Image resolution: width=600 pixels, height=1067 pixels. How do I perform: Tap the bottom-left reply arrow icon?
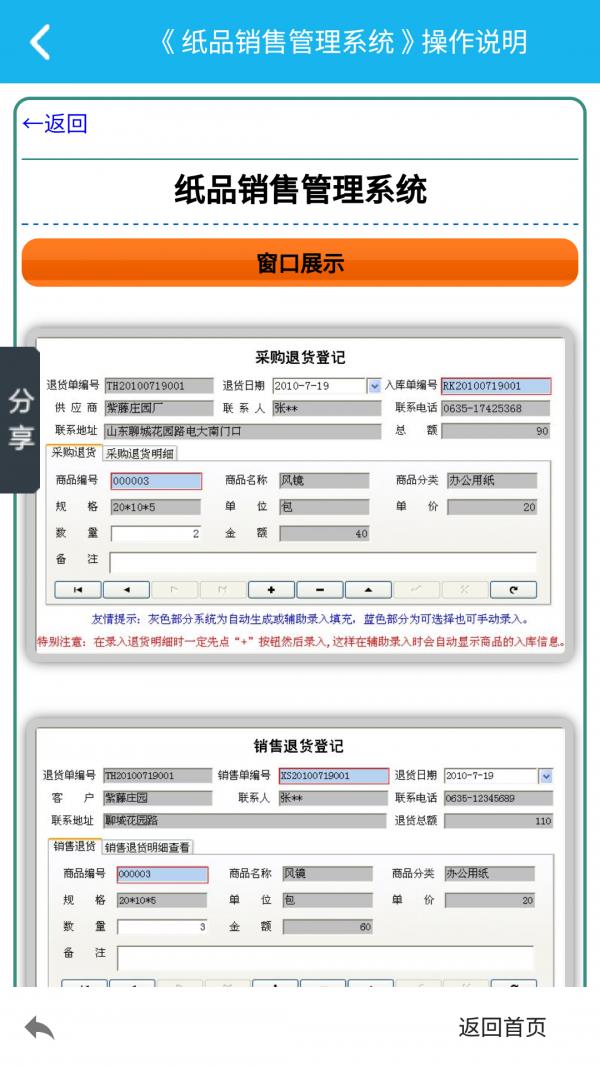pos(39,1028)
